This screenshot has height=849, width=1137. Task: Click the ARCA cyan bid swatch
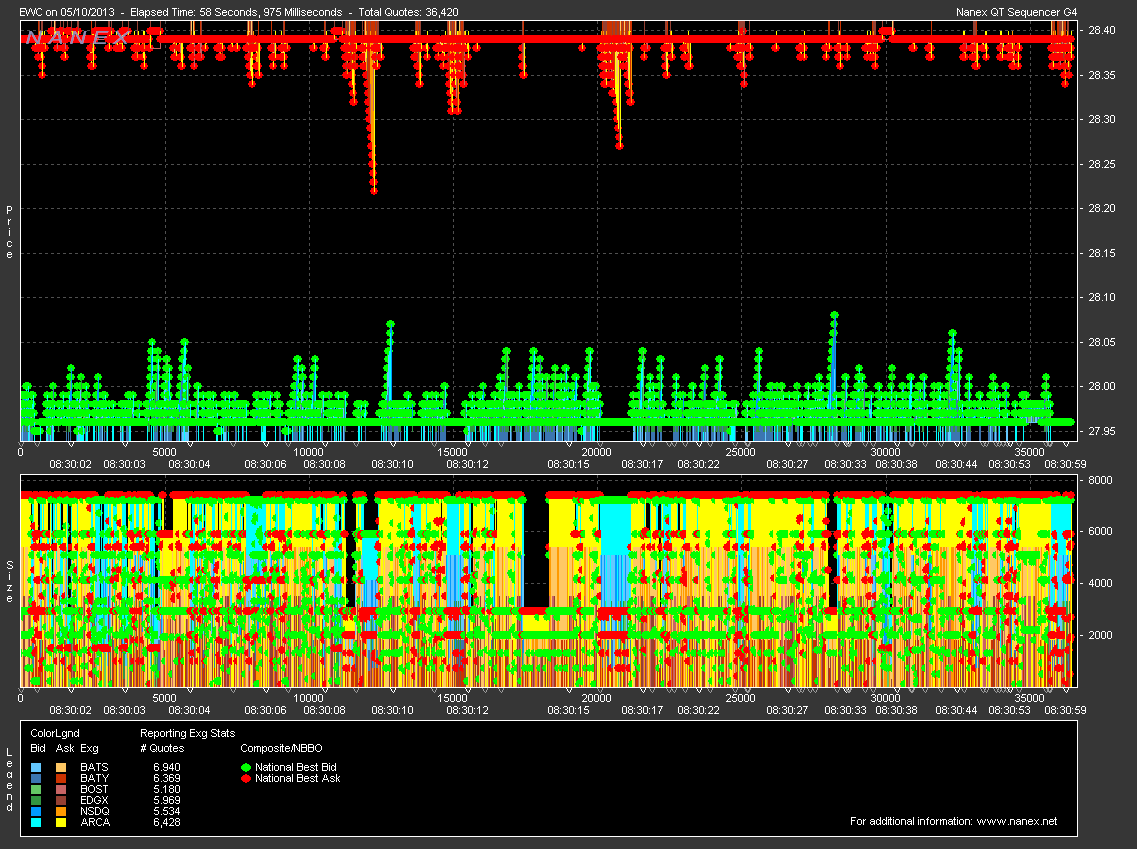click(36, 822)
